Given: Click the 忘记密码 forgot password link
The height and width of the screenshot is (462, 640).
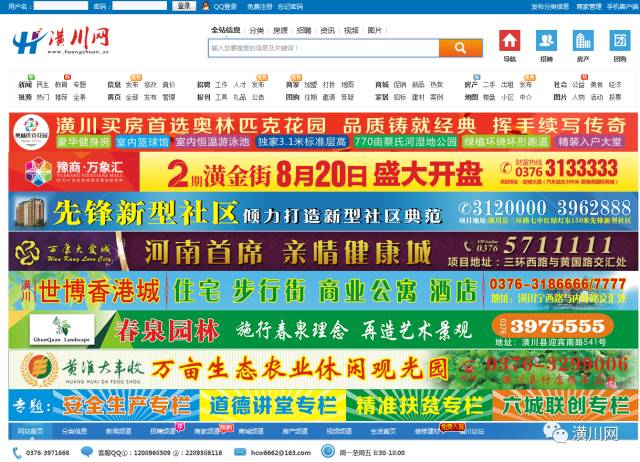Looking at the screenshot, I should point(290,7).
